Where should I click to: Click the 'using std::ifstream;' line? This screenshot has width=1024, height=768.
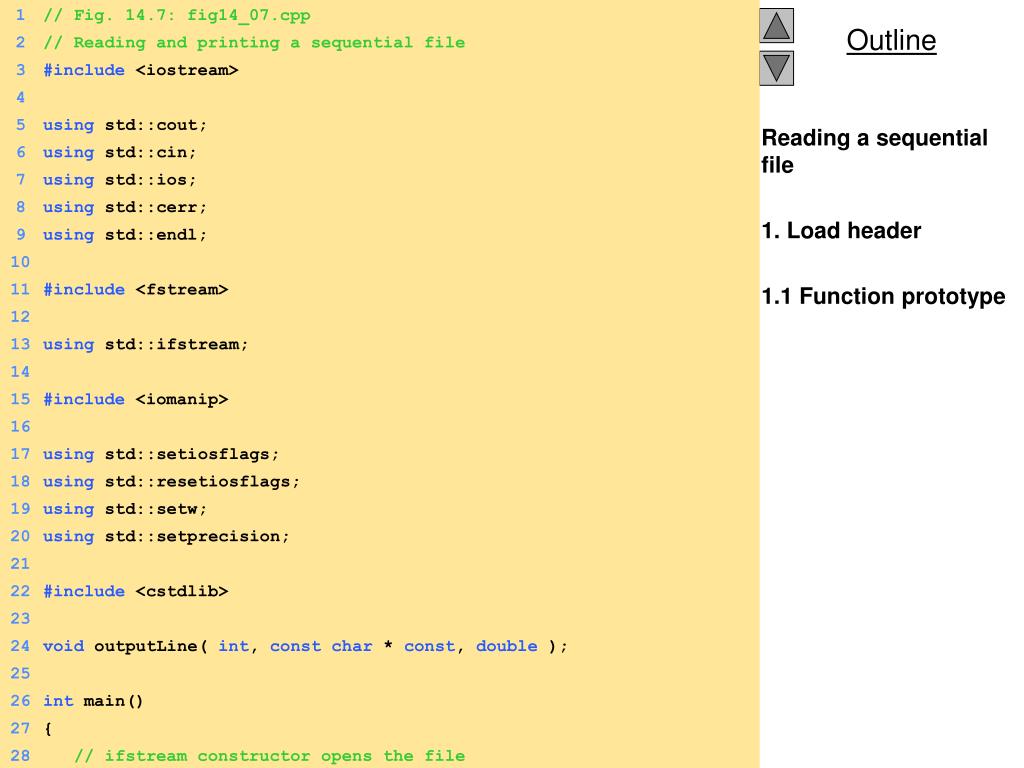tap(146, 344)
